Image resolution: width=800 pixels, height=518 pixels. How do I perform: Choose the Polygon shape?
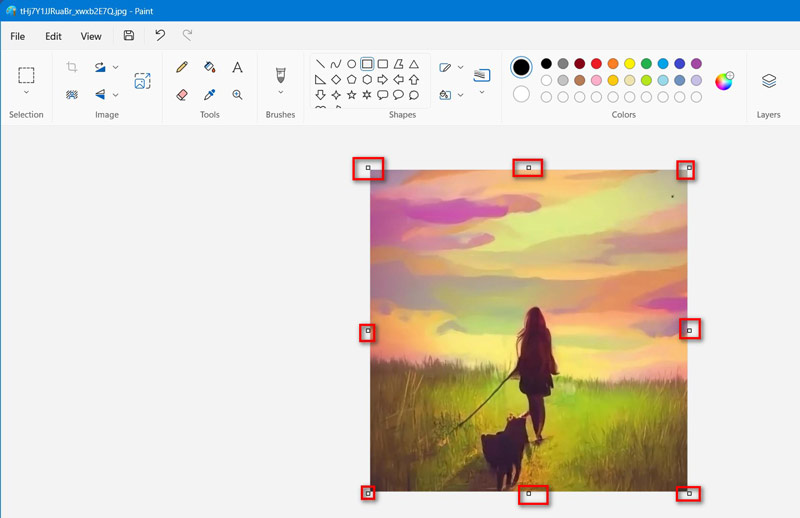pyautogui.click(x=398, y=64)
